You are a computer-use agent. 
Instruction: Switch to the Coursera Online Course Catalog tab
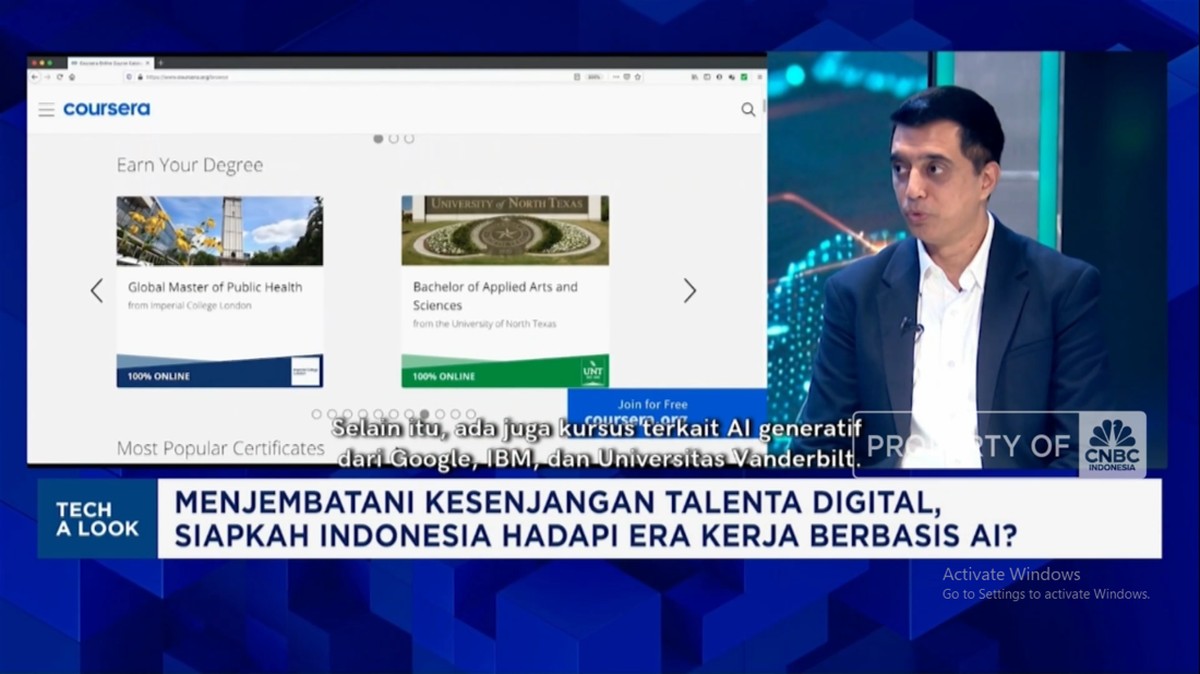pyautogui.click(x=108, y=63)
